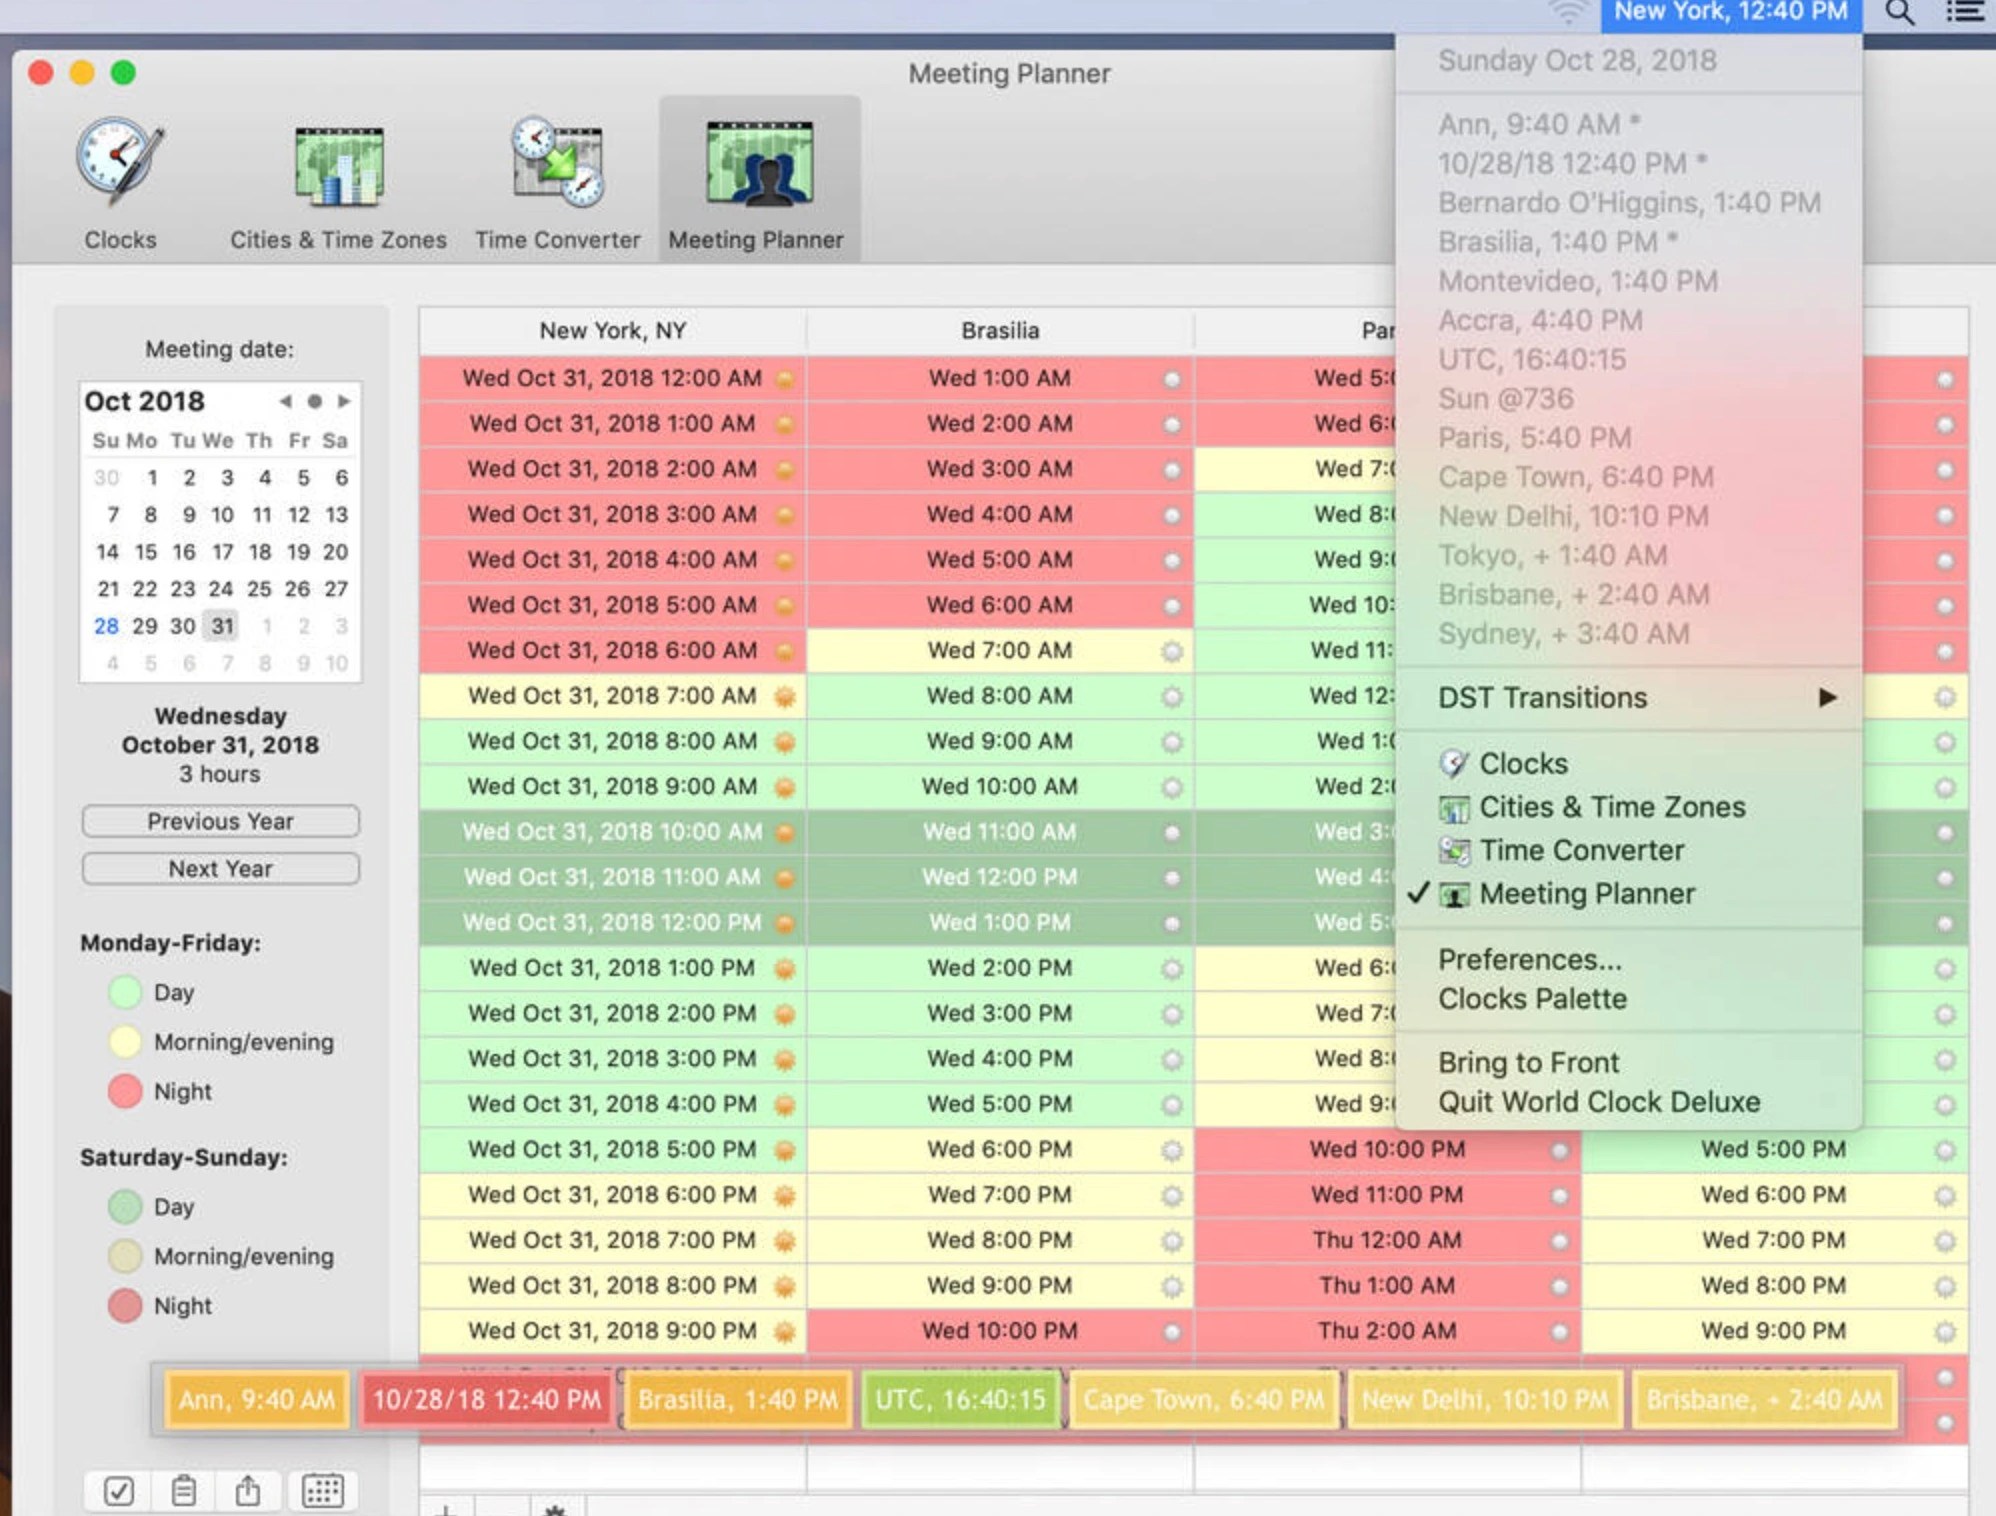Click the share icon at the bottom left
The width and height of the screenshot is (1996, 1516).
pyautogui.click(x=248, y=1491)
